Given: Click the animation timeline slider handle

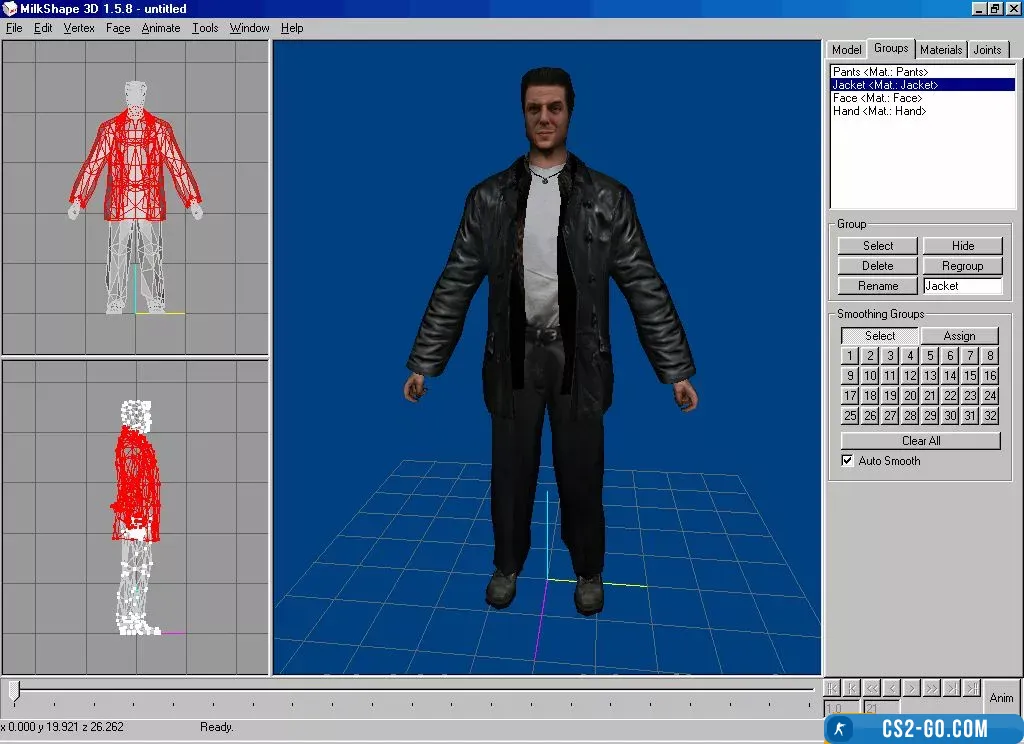Looking at the screenshot, I should point(14,690).
